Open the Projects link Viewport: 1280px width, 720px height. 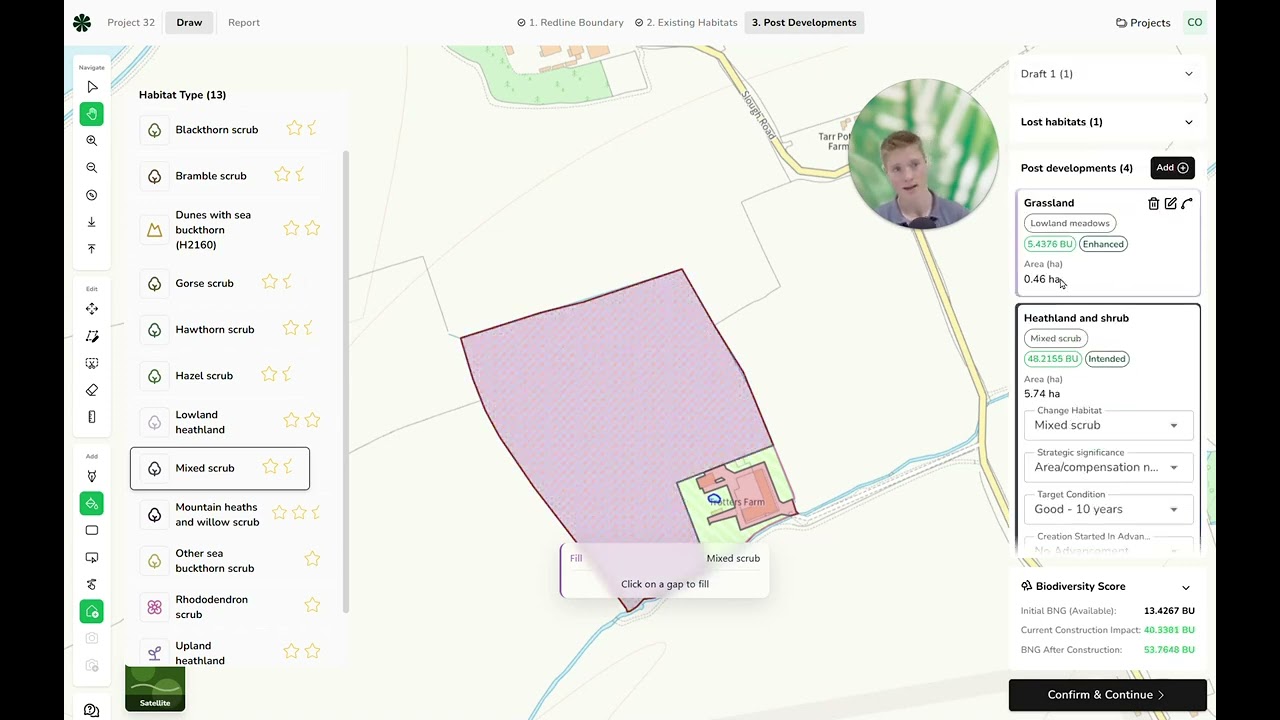(1143, 23)
